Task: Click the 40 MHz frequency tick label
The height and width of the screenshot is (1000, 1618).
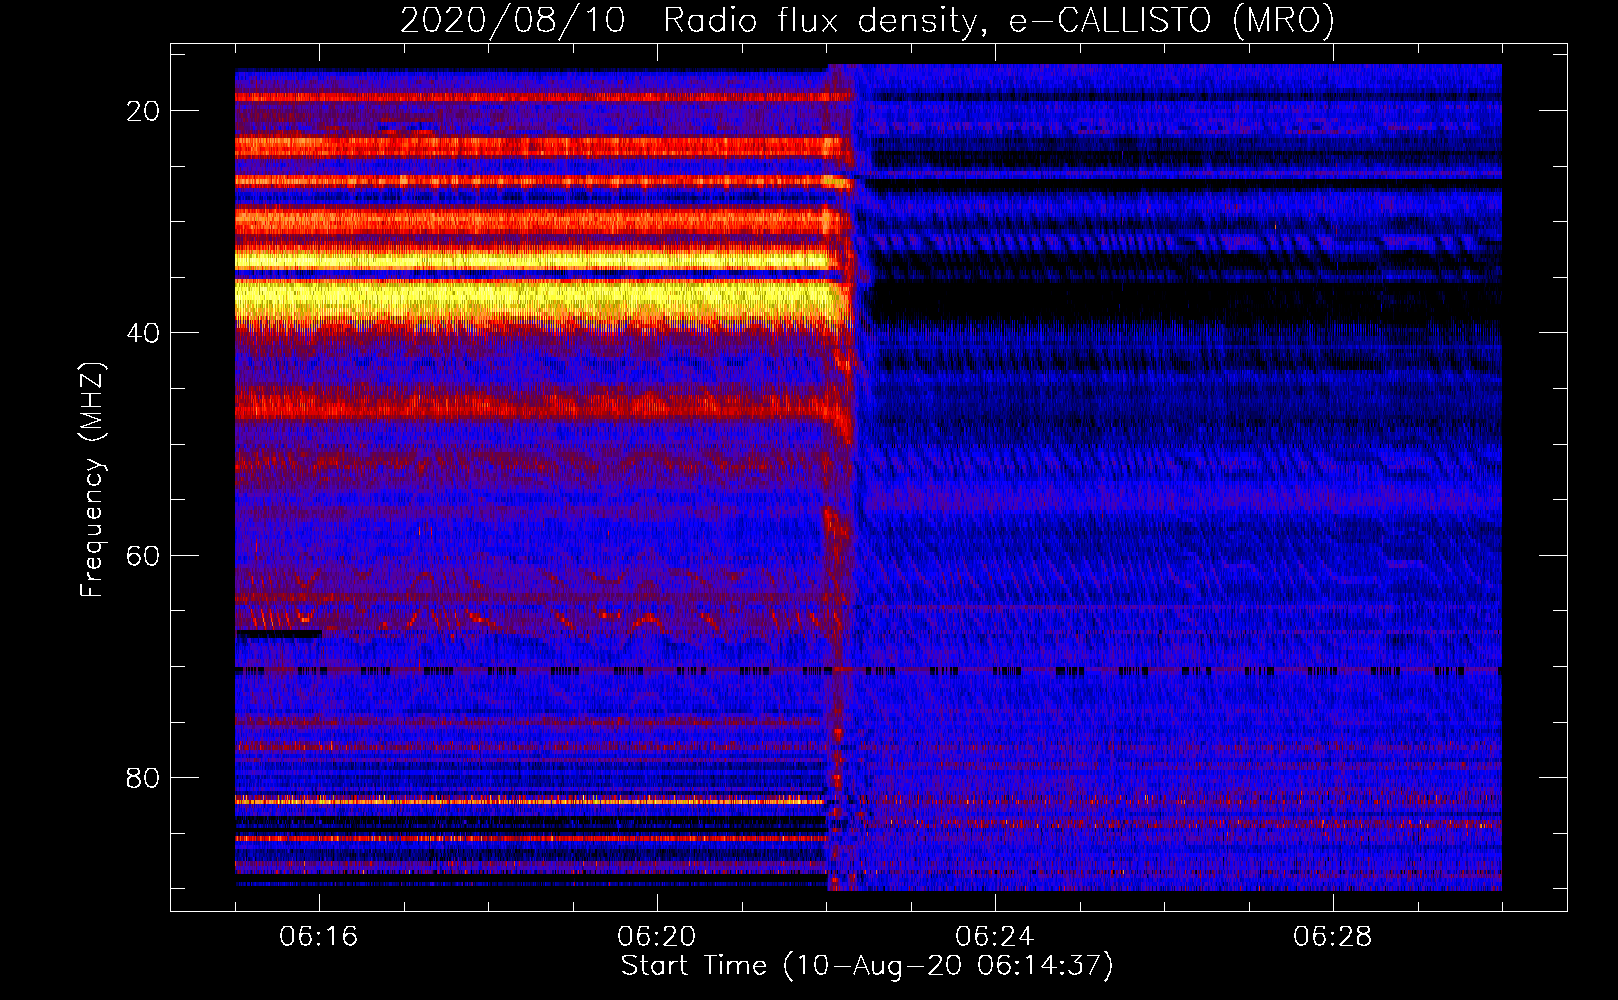Action: 143,333
